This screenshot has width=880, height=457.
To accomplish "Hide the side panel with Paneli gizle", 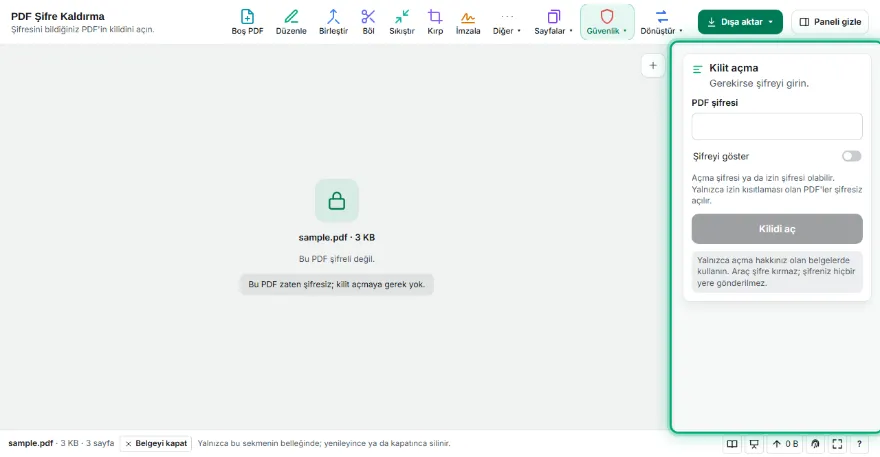I will 830,22.
